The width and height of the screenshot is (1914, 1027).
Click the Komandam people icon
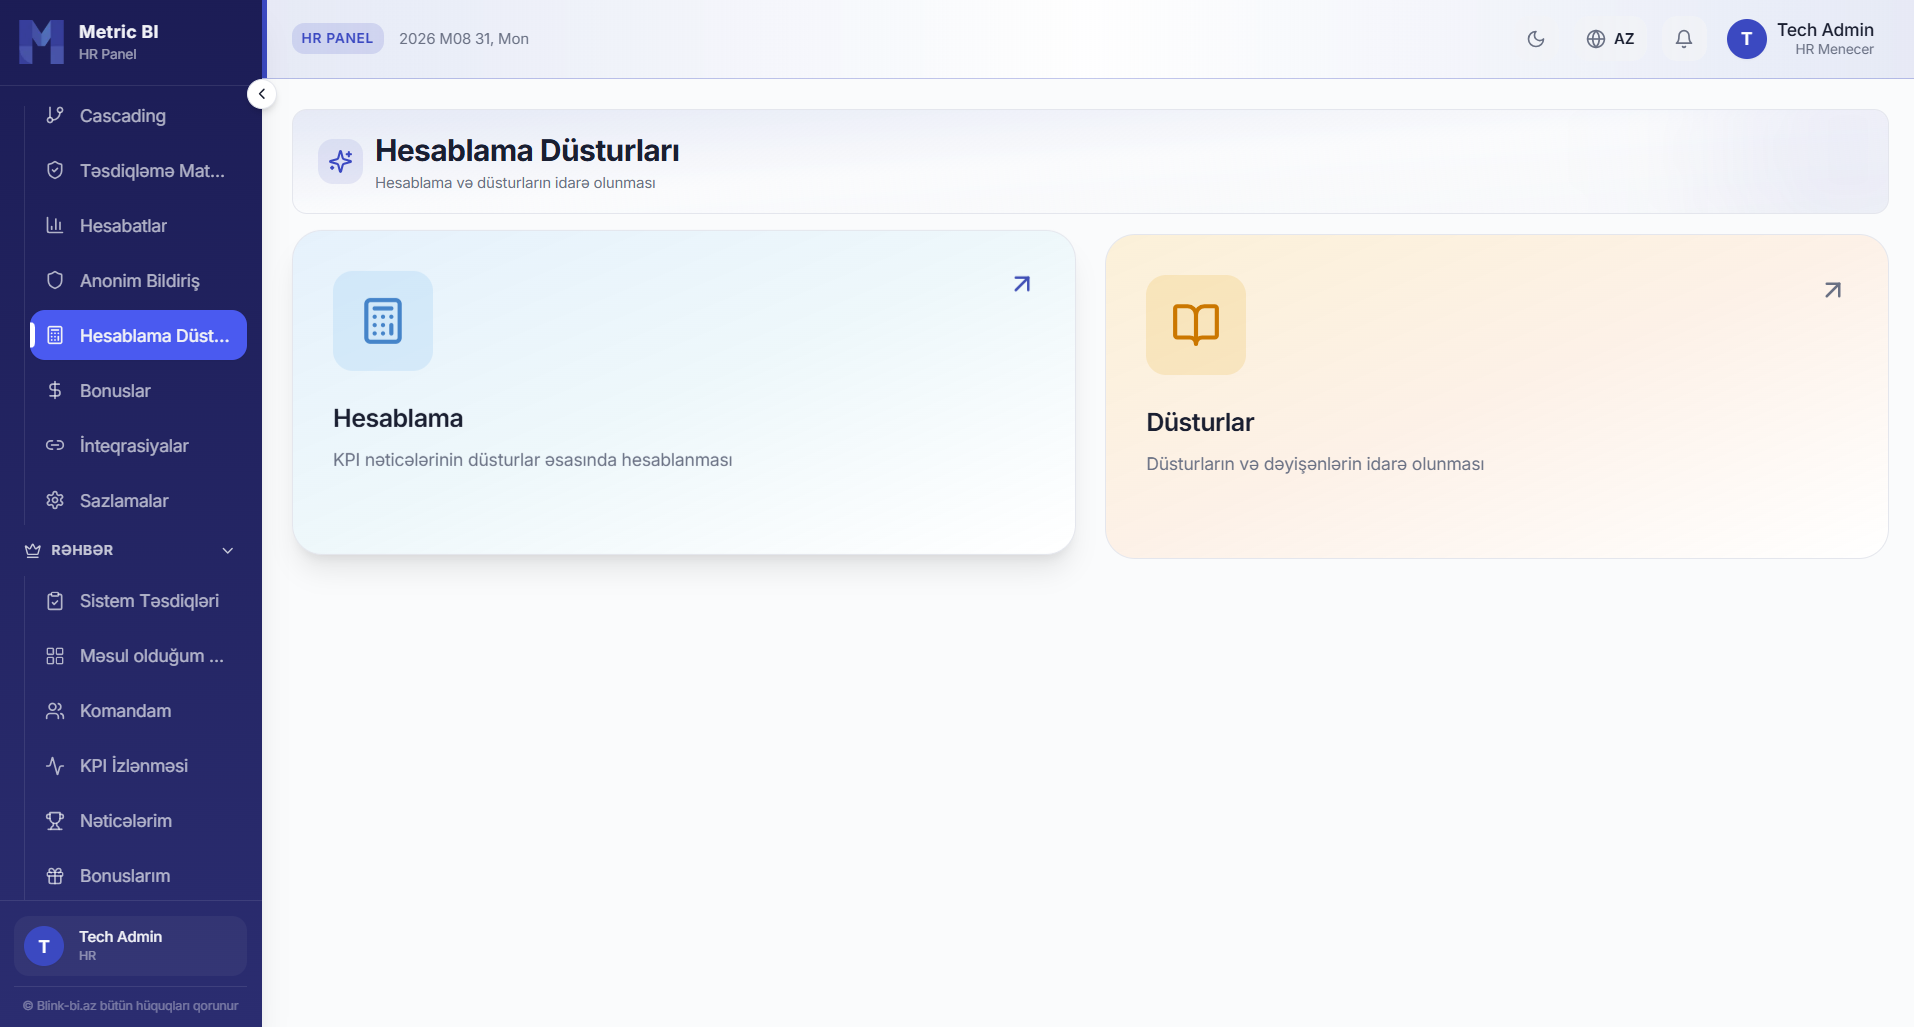(55, 711)
